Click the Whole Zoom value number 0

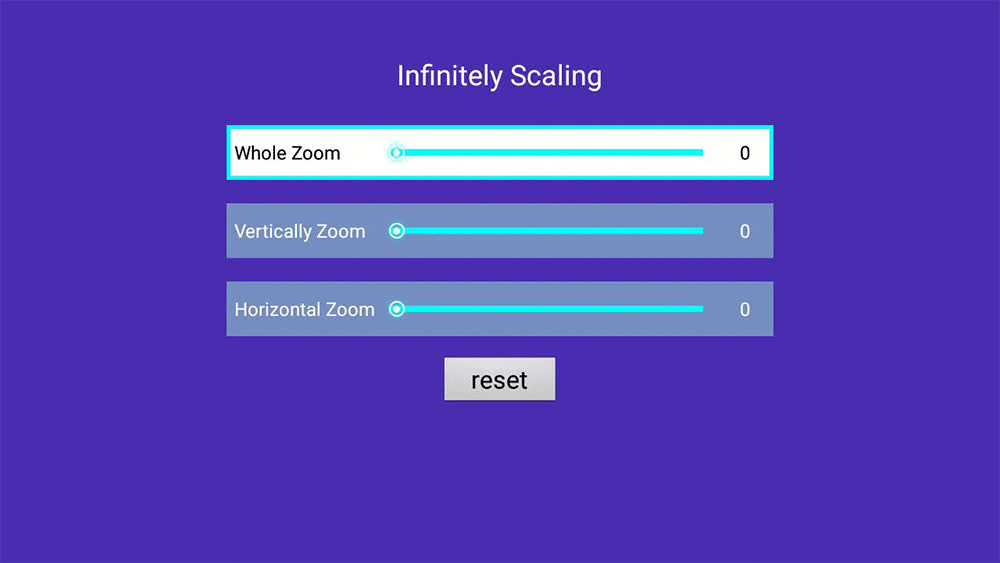point(744,153)
